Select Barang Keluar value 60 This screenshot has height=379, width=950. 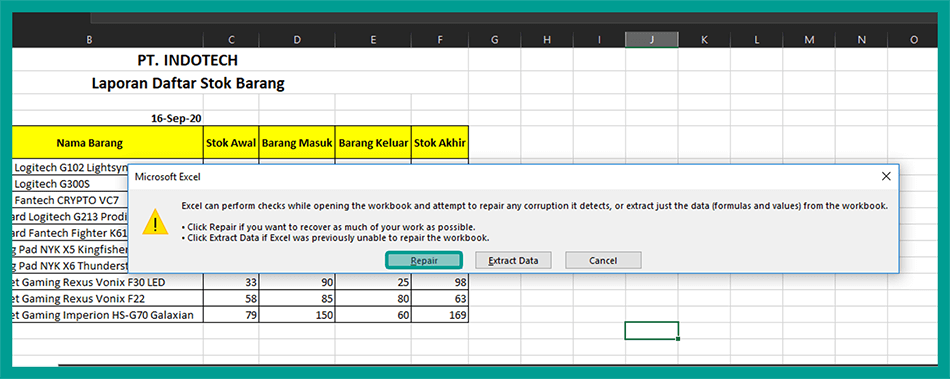[x=373, y=315]
